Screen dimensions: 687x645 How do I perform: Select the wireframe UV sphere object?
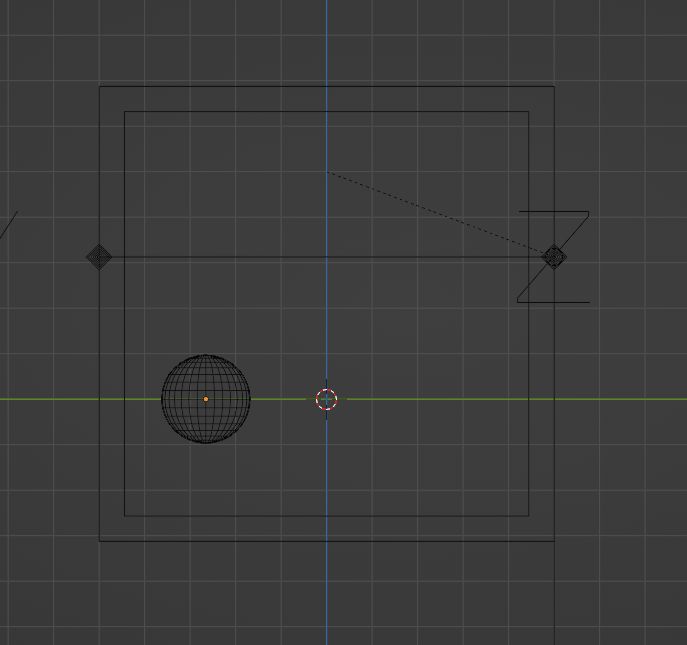206,399
